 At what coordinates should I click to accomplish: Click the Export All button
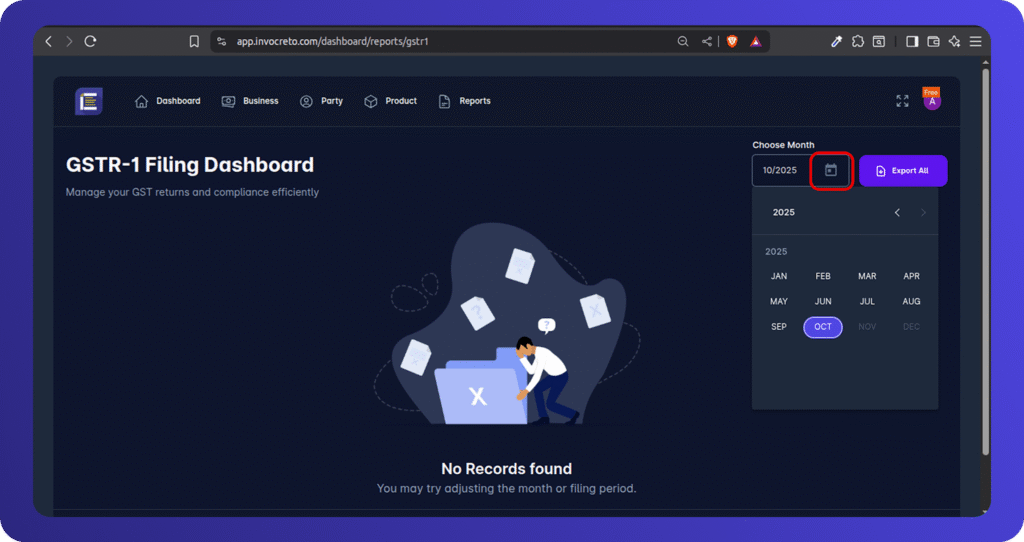[x=903, y=170]
